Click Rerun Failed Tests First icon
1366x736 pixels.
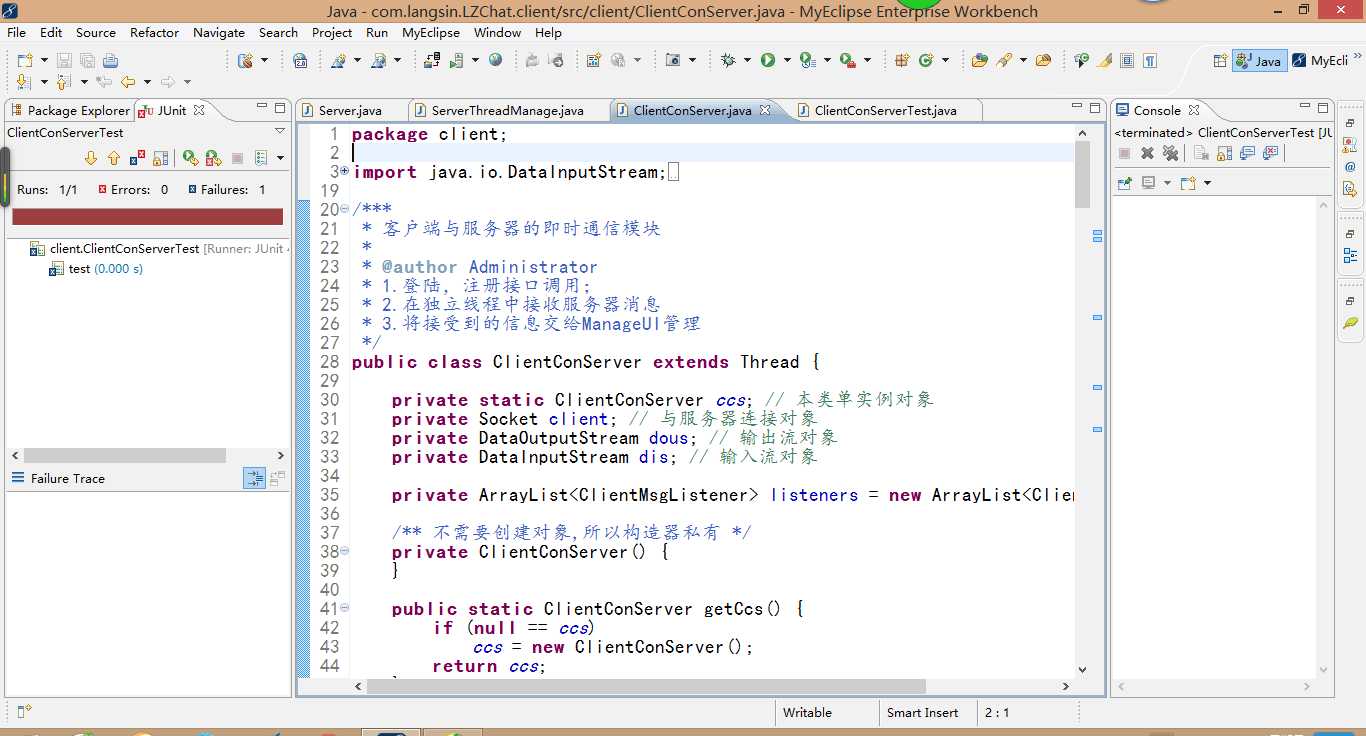[x=213, y=157]
